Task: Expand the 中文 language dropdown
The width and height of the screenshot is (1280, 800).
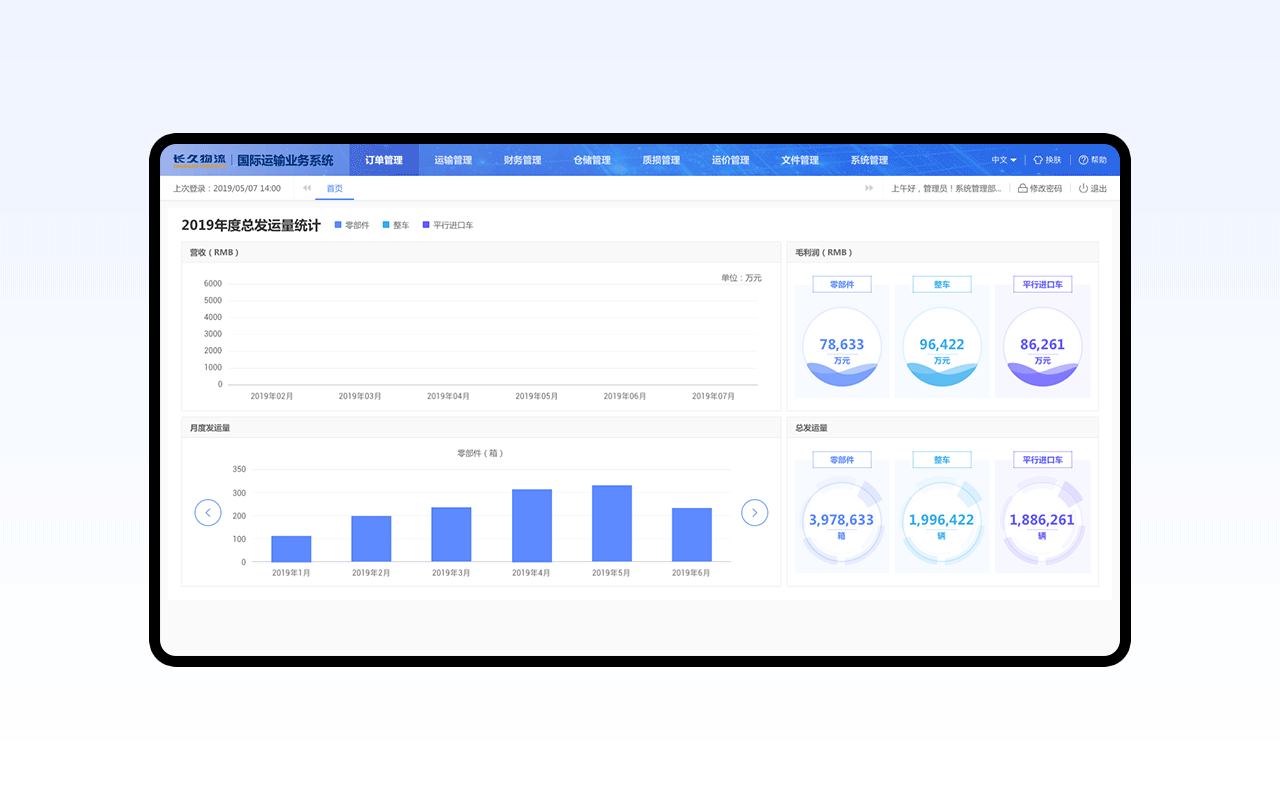Action: pyautogui.click(x=1004, y=160)
